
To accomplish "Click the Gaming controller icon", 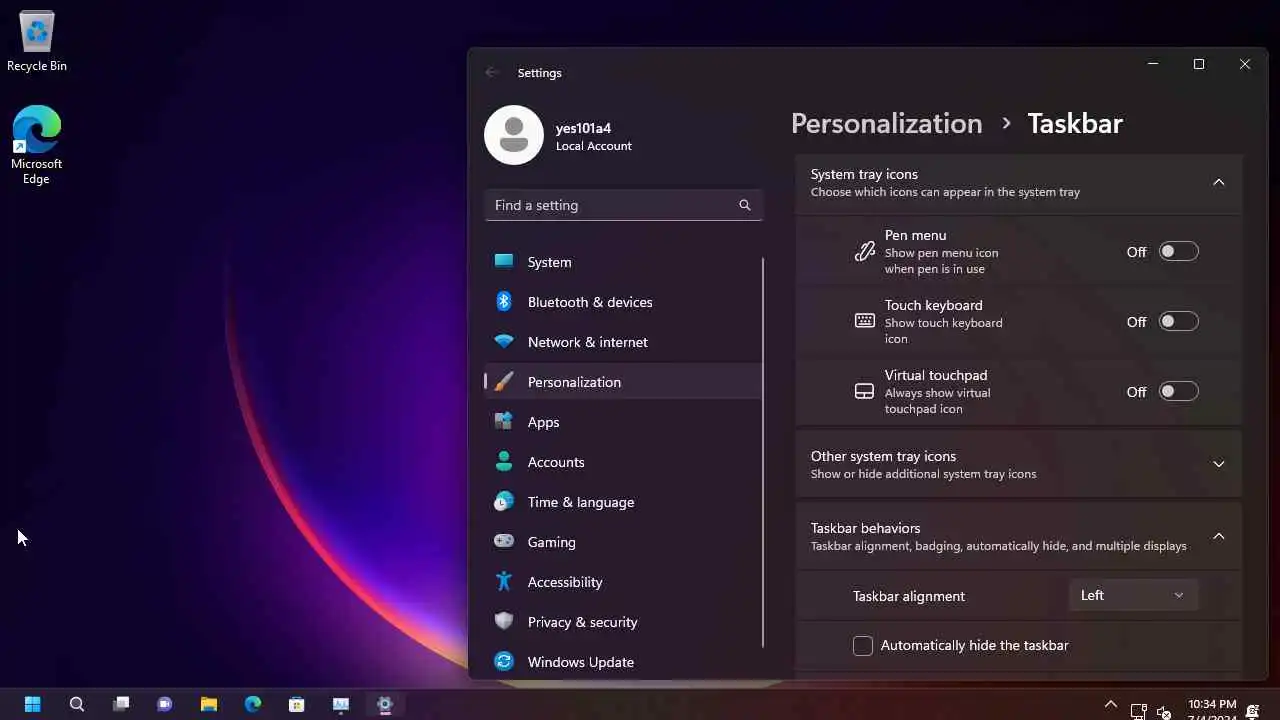I will pyautogui.click(x=504, y=541).
